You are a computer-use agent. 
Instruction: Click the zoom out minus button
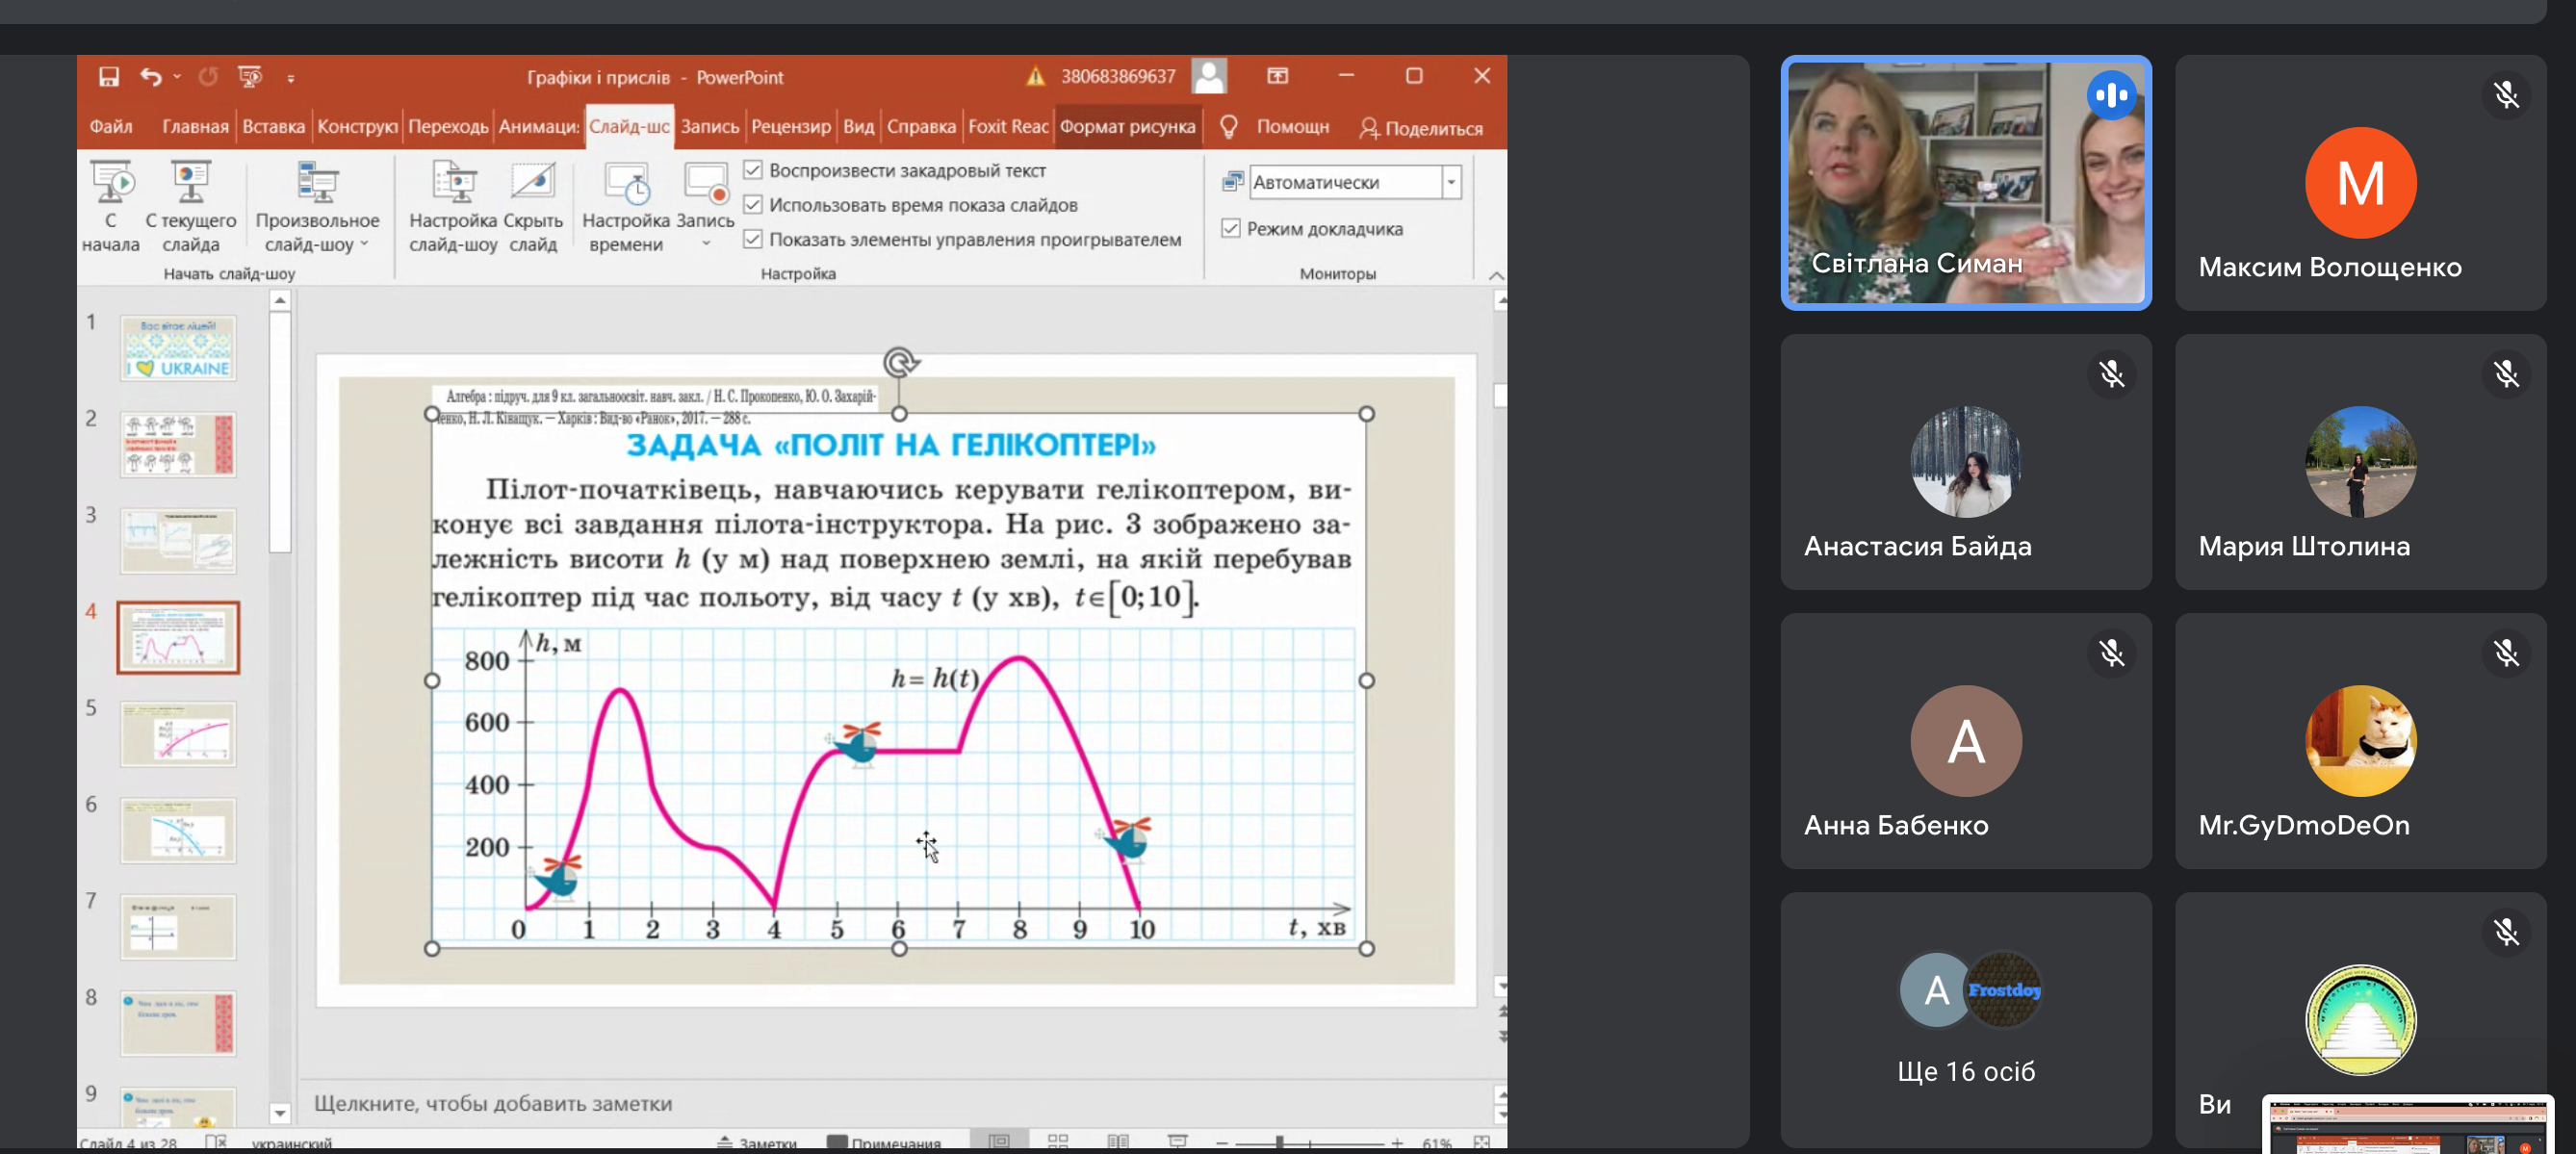point(1221,1142)
